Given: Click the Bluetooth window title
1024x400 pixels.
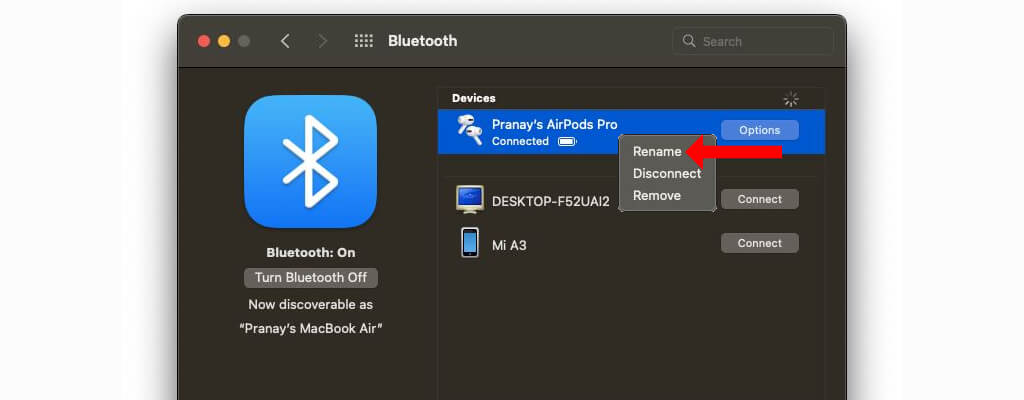Looking at the screenshot, I should 423,41.
